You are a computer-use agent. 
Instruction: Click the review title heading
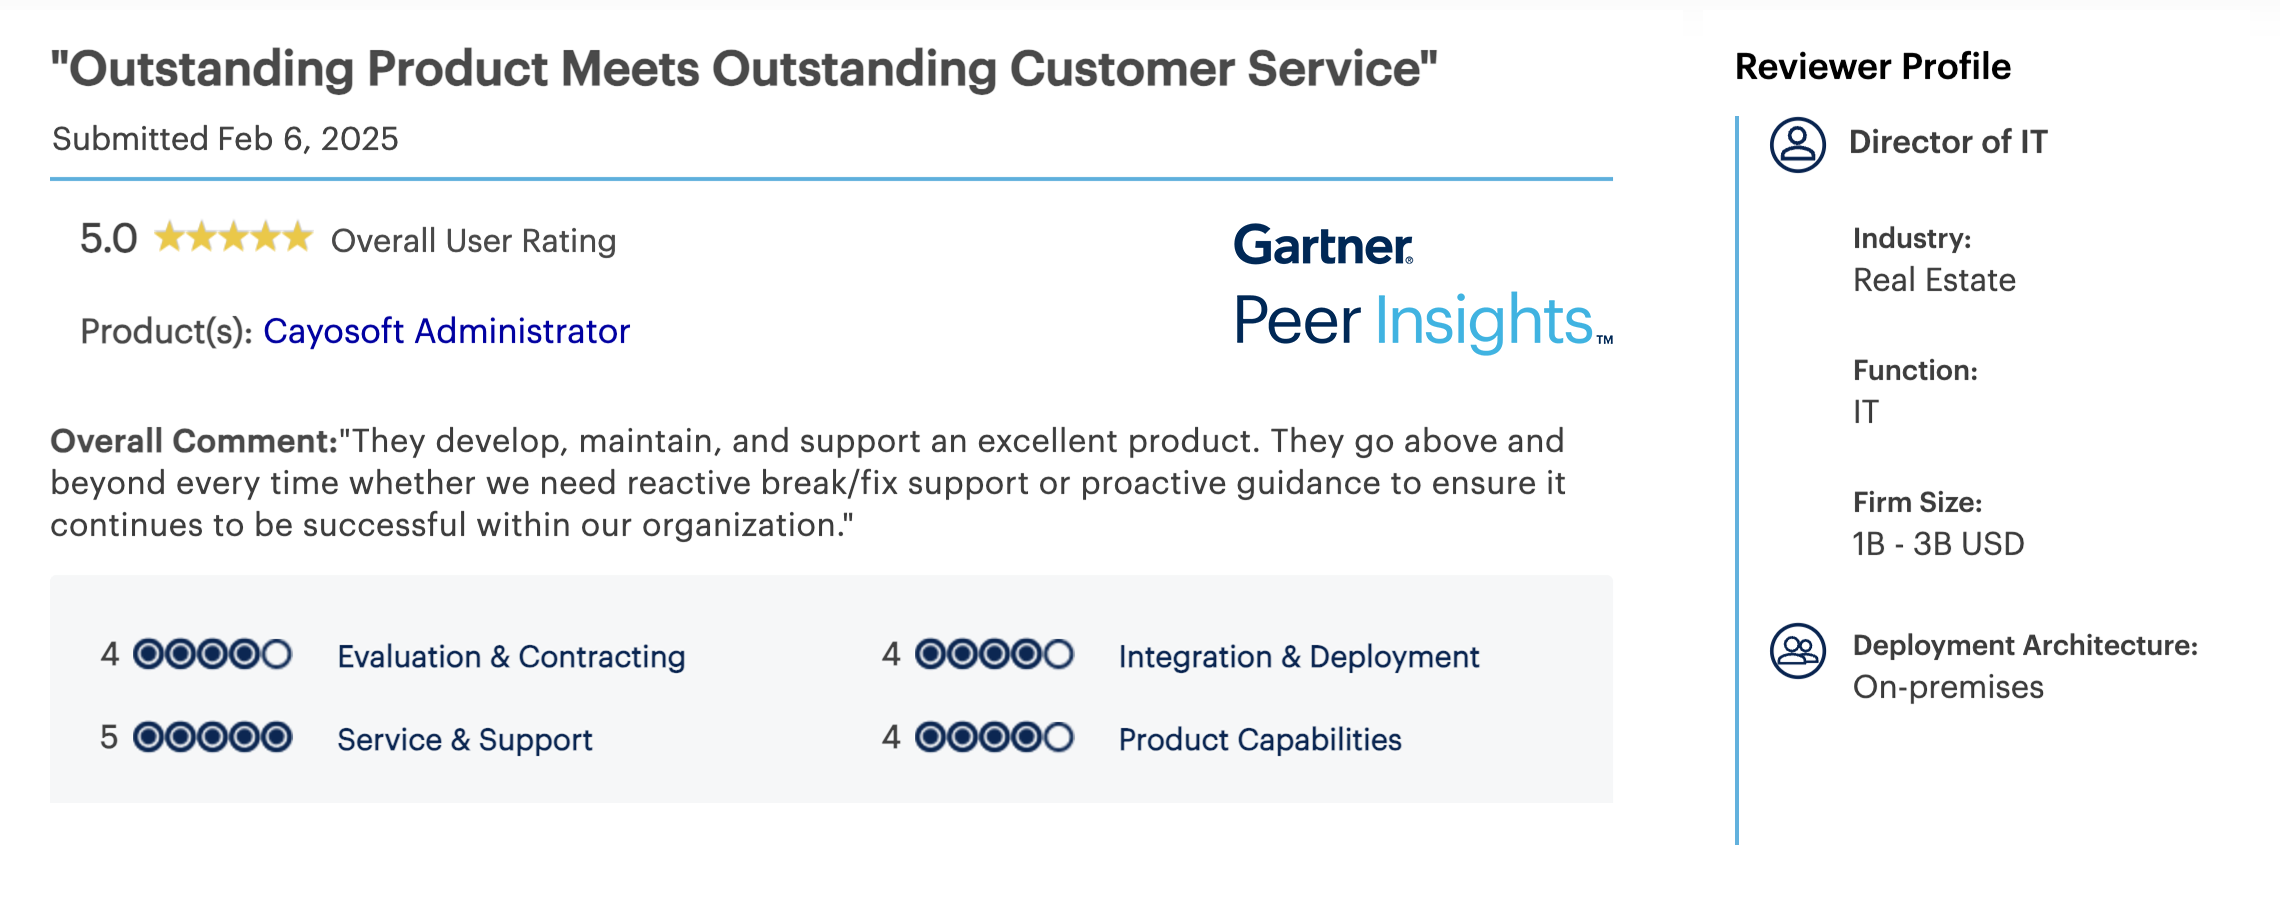744,69
